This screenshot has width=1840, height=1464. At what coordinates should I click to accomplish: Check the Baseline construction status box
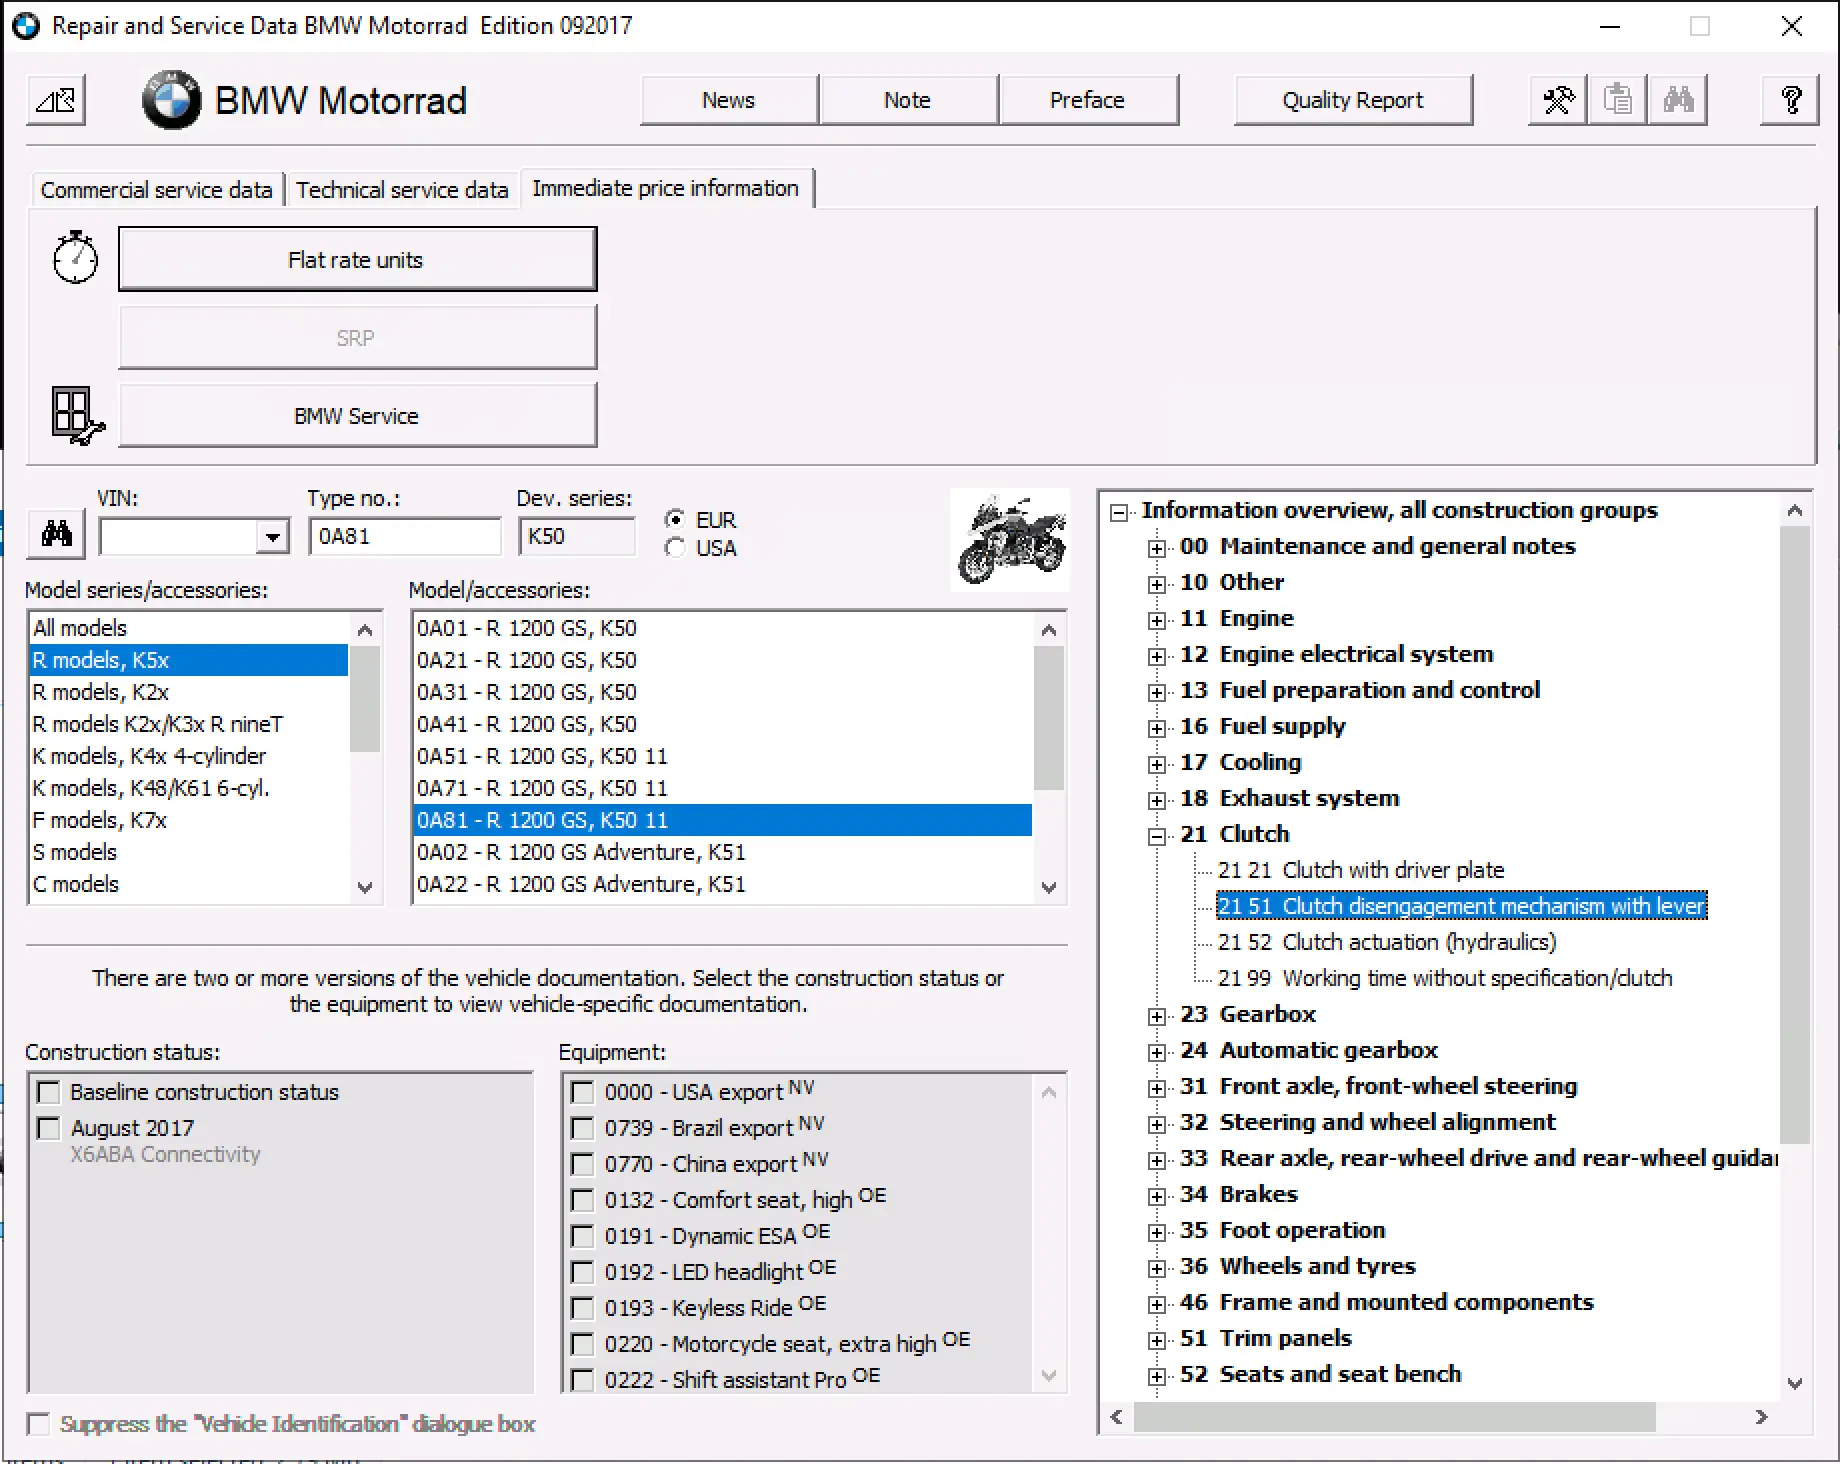48,1092
